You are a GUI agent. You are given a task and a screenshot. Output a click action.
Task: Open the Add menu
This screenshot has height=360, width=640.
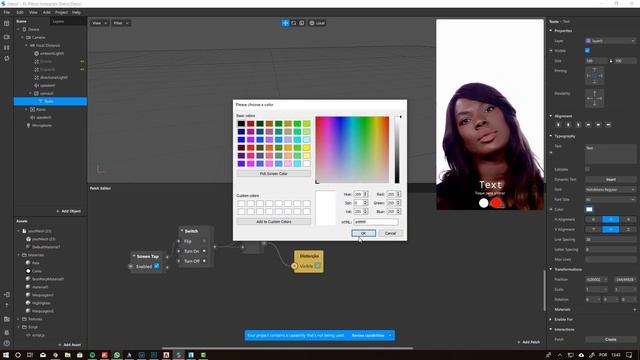click(47, 12)
